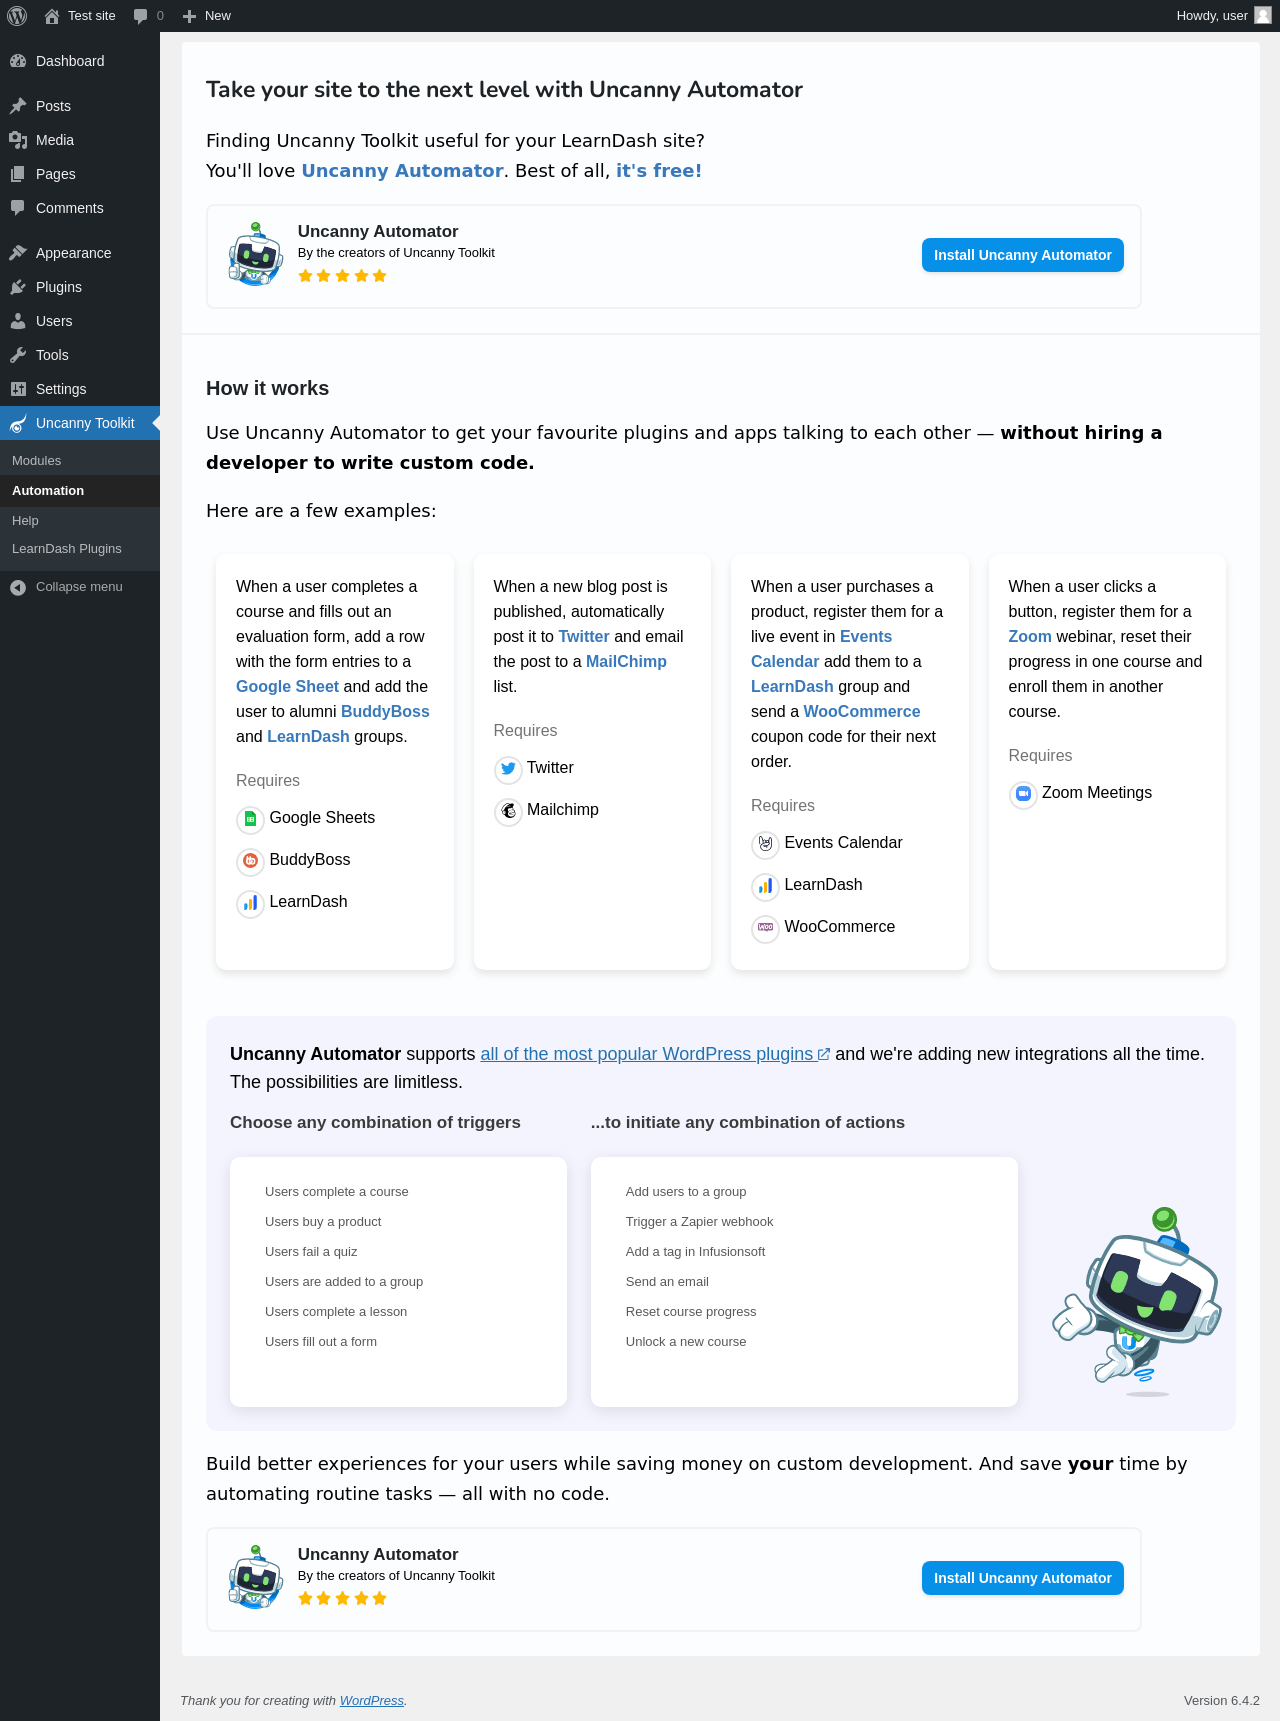The image size is (1280, 1721).
Task: Click the top Install Uncanny Automator button
Action: click(x=1022, y=255)
